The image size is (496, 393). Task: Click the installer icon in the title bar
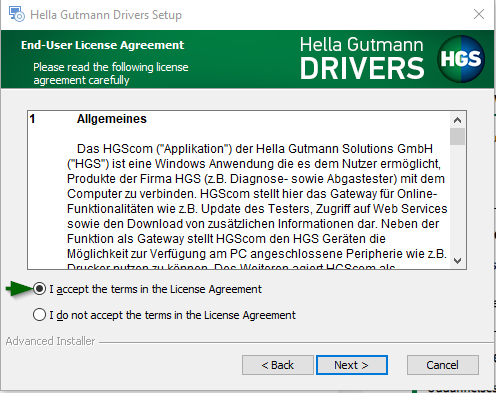16,14
